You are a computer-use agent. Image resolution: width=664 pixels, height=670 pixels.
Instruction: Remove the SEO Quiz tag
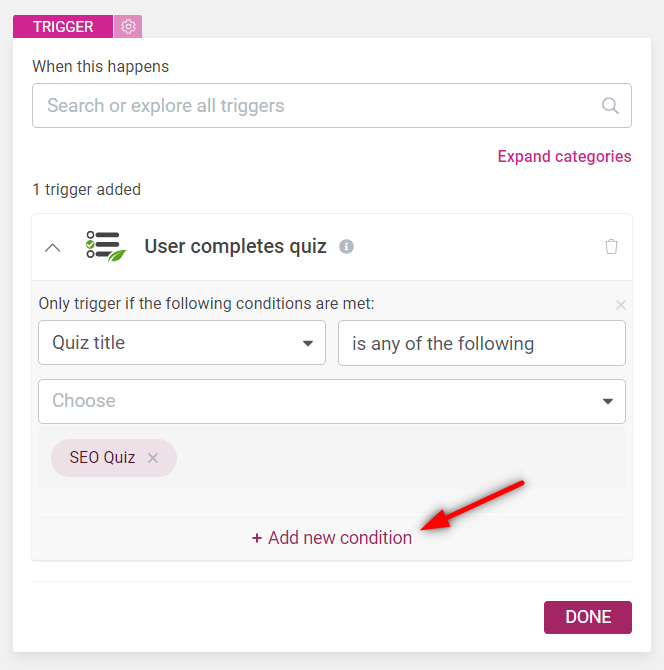[x=153, y=458]
